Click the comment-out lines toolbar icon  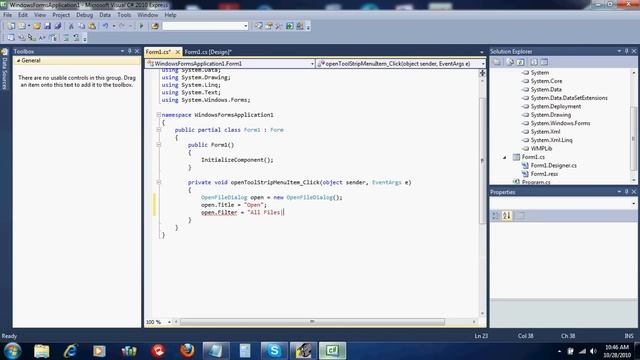[x=66, y=38]
